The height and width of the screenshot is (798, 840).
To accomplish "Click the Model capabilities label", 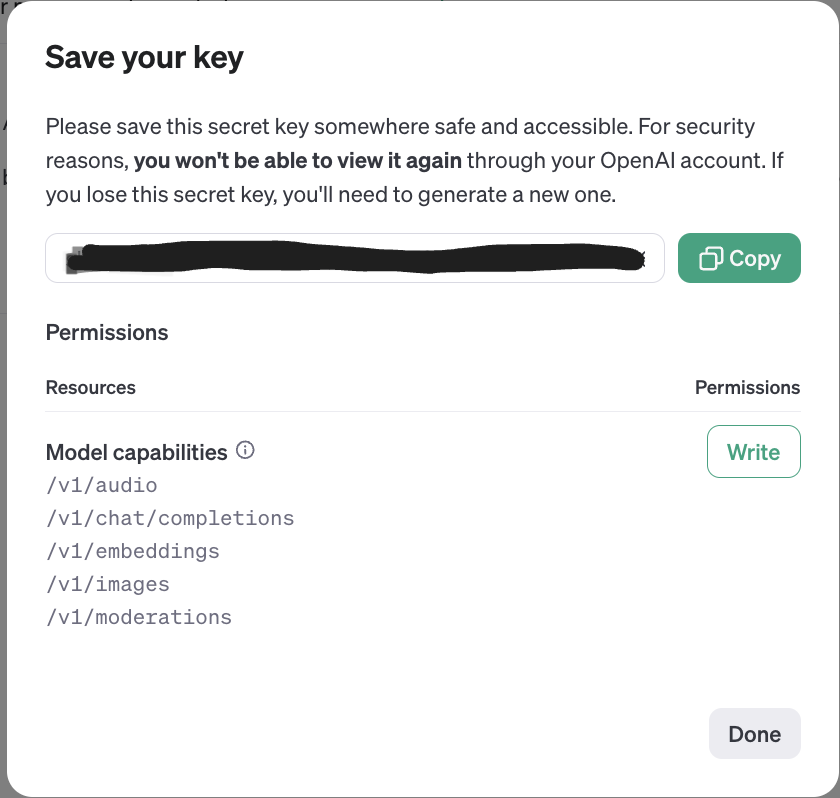I will pos(137,452).
